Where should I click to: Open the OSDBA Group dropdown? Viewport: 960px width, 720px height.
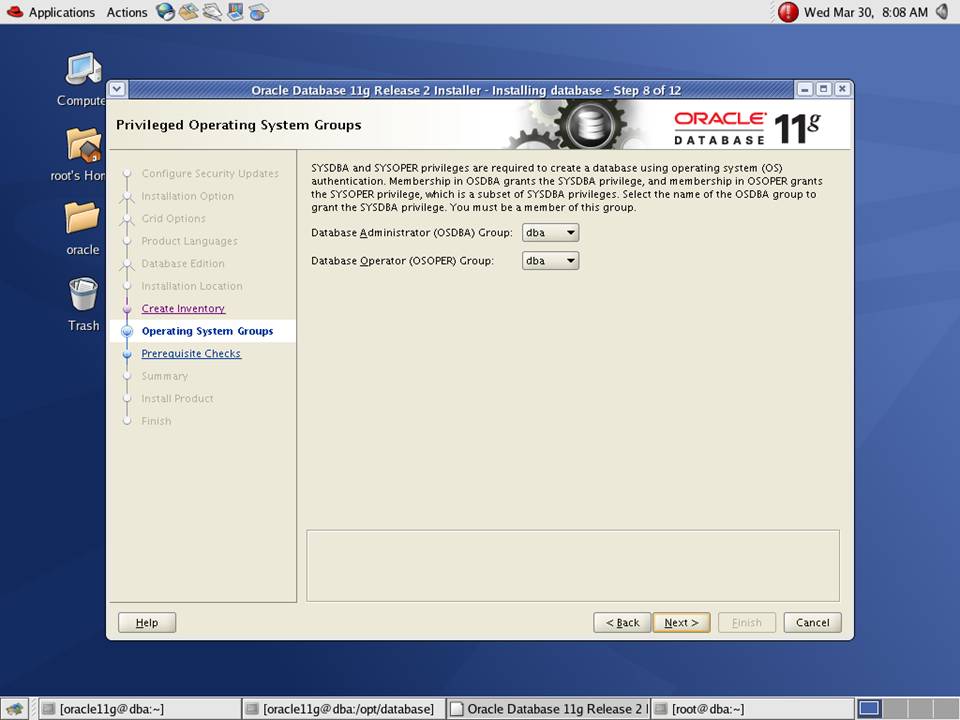click(x=550, y=233)
